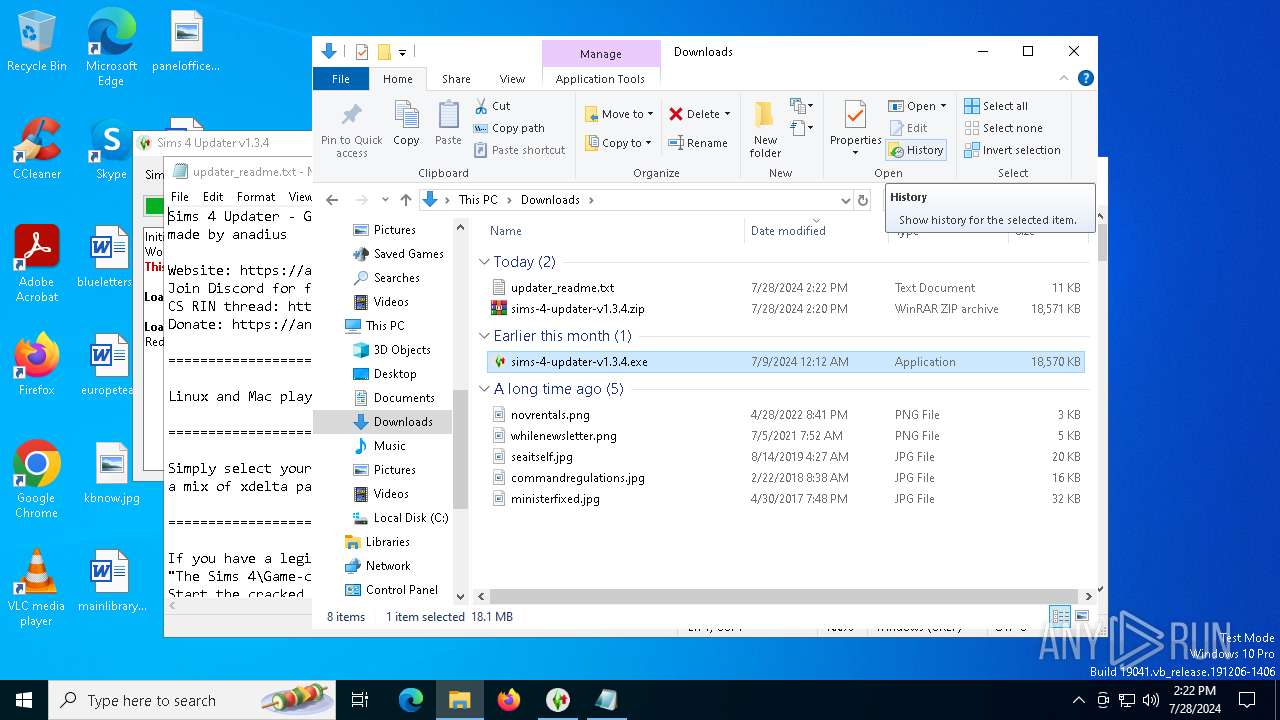Image resolution: width=1280 pixels, height=720 pixels.
Task: Collapse A long time ago group
Action: click(484, 389)
